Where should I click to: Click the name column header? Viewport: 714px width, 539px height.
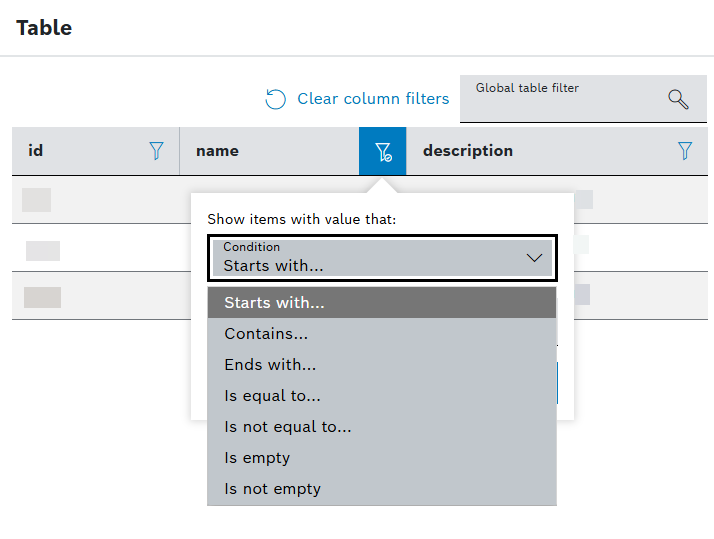pyautogui.click(x=217, y=151)
